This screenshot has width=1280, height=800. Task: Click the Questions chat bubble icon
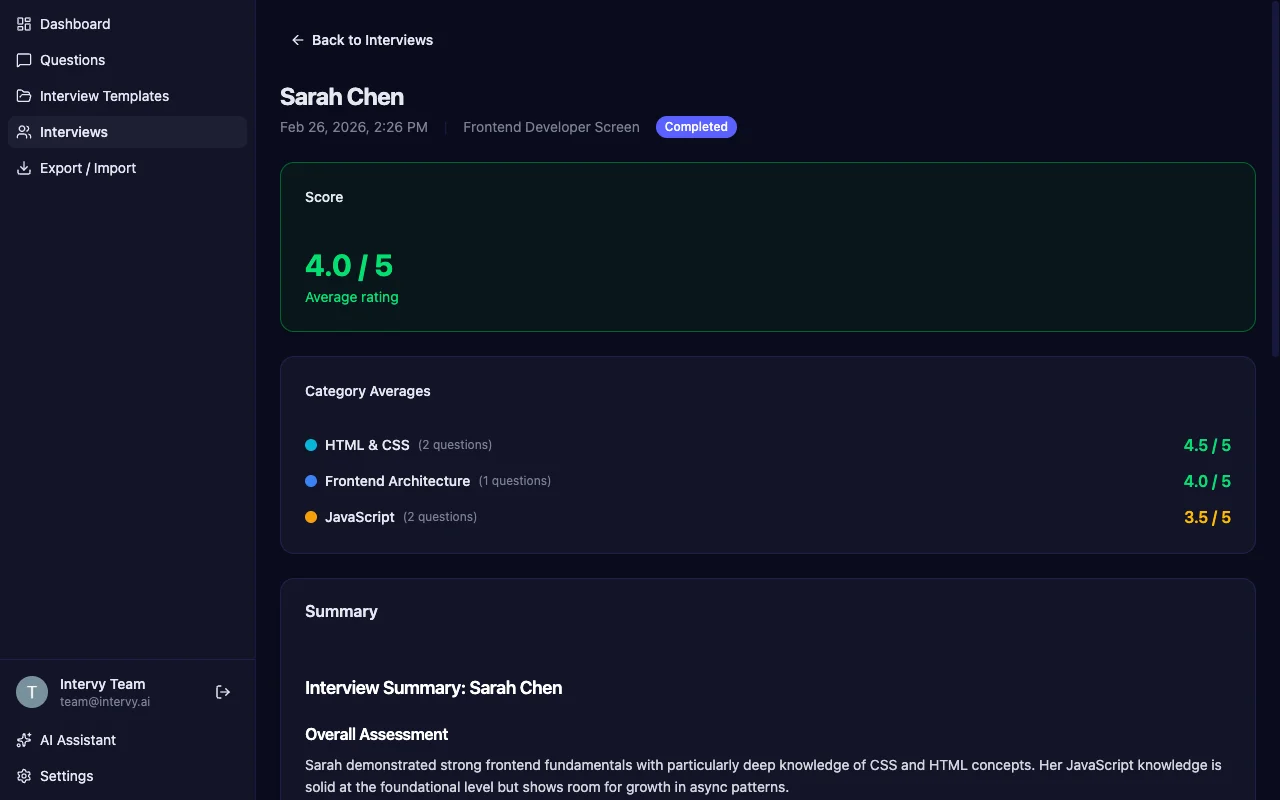point(23,60)
